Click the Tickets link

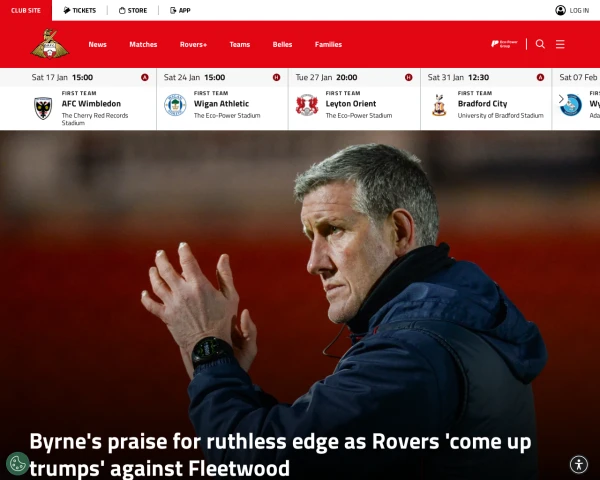[80, 10]
